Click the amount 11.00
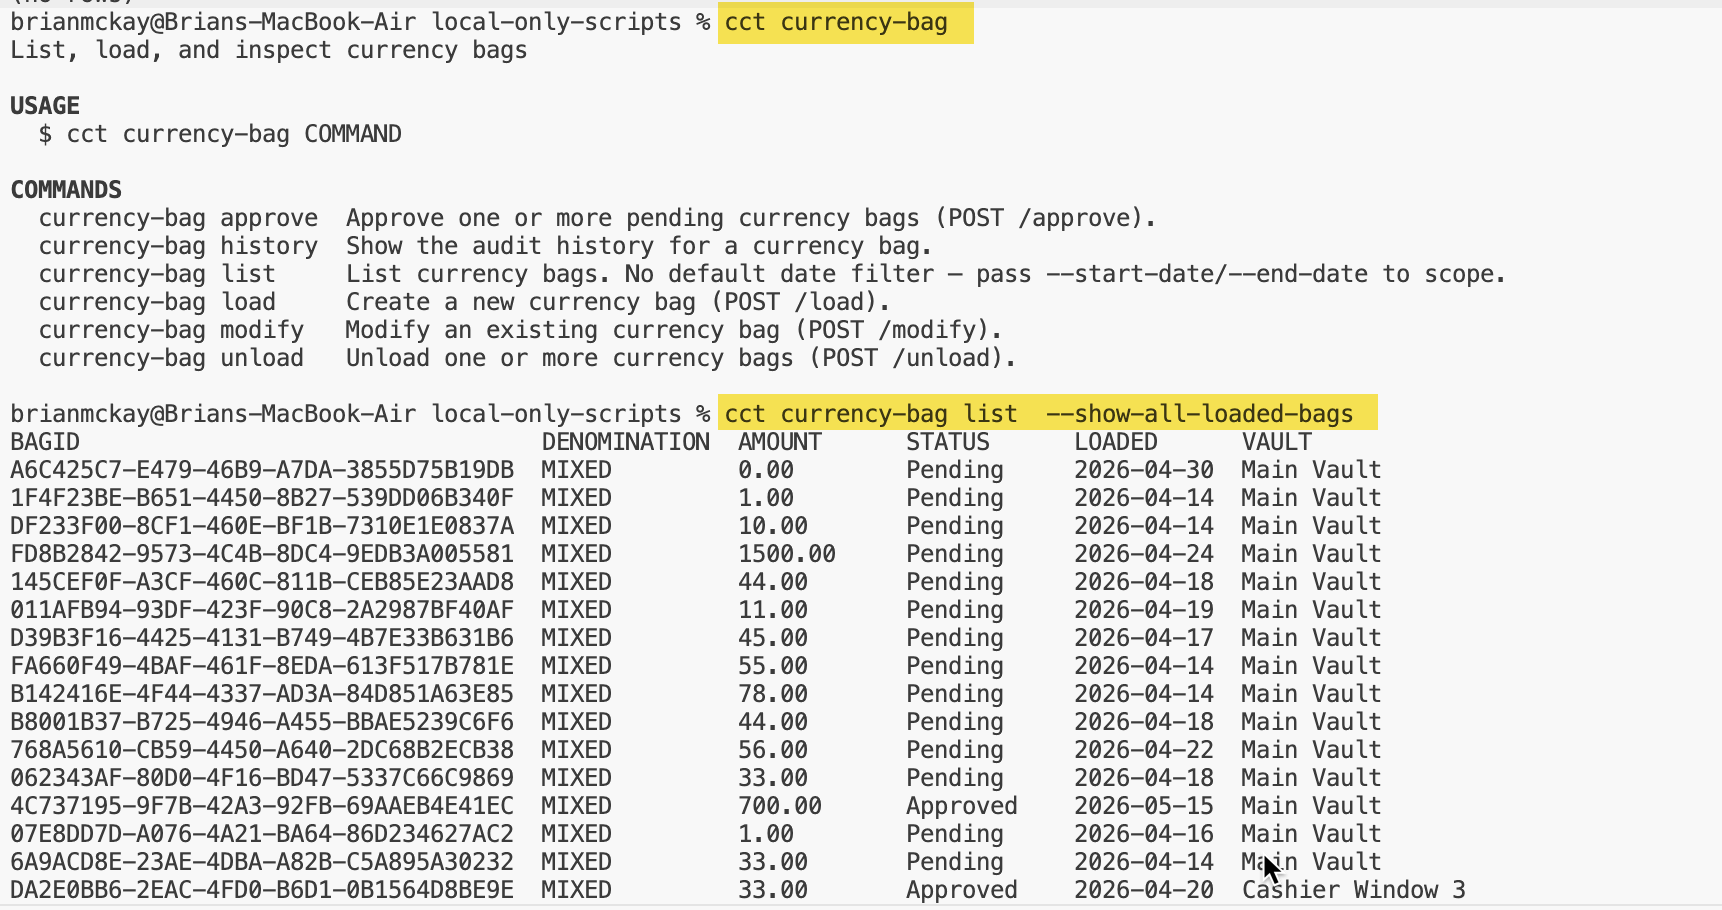The width and height of the screenshot is (1722, 910). point(773,610)
